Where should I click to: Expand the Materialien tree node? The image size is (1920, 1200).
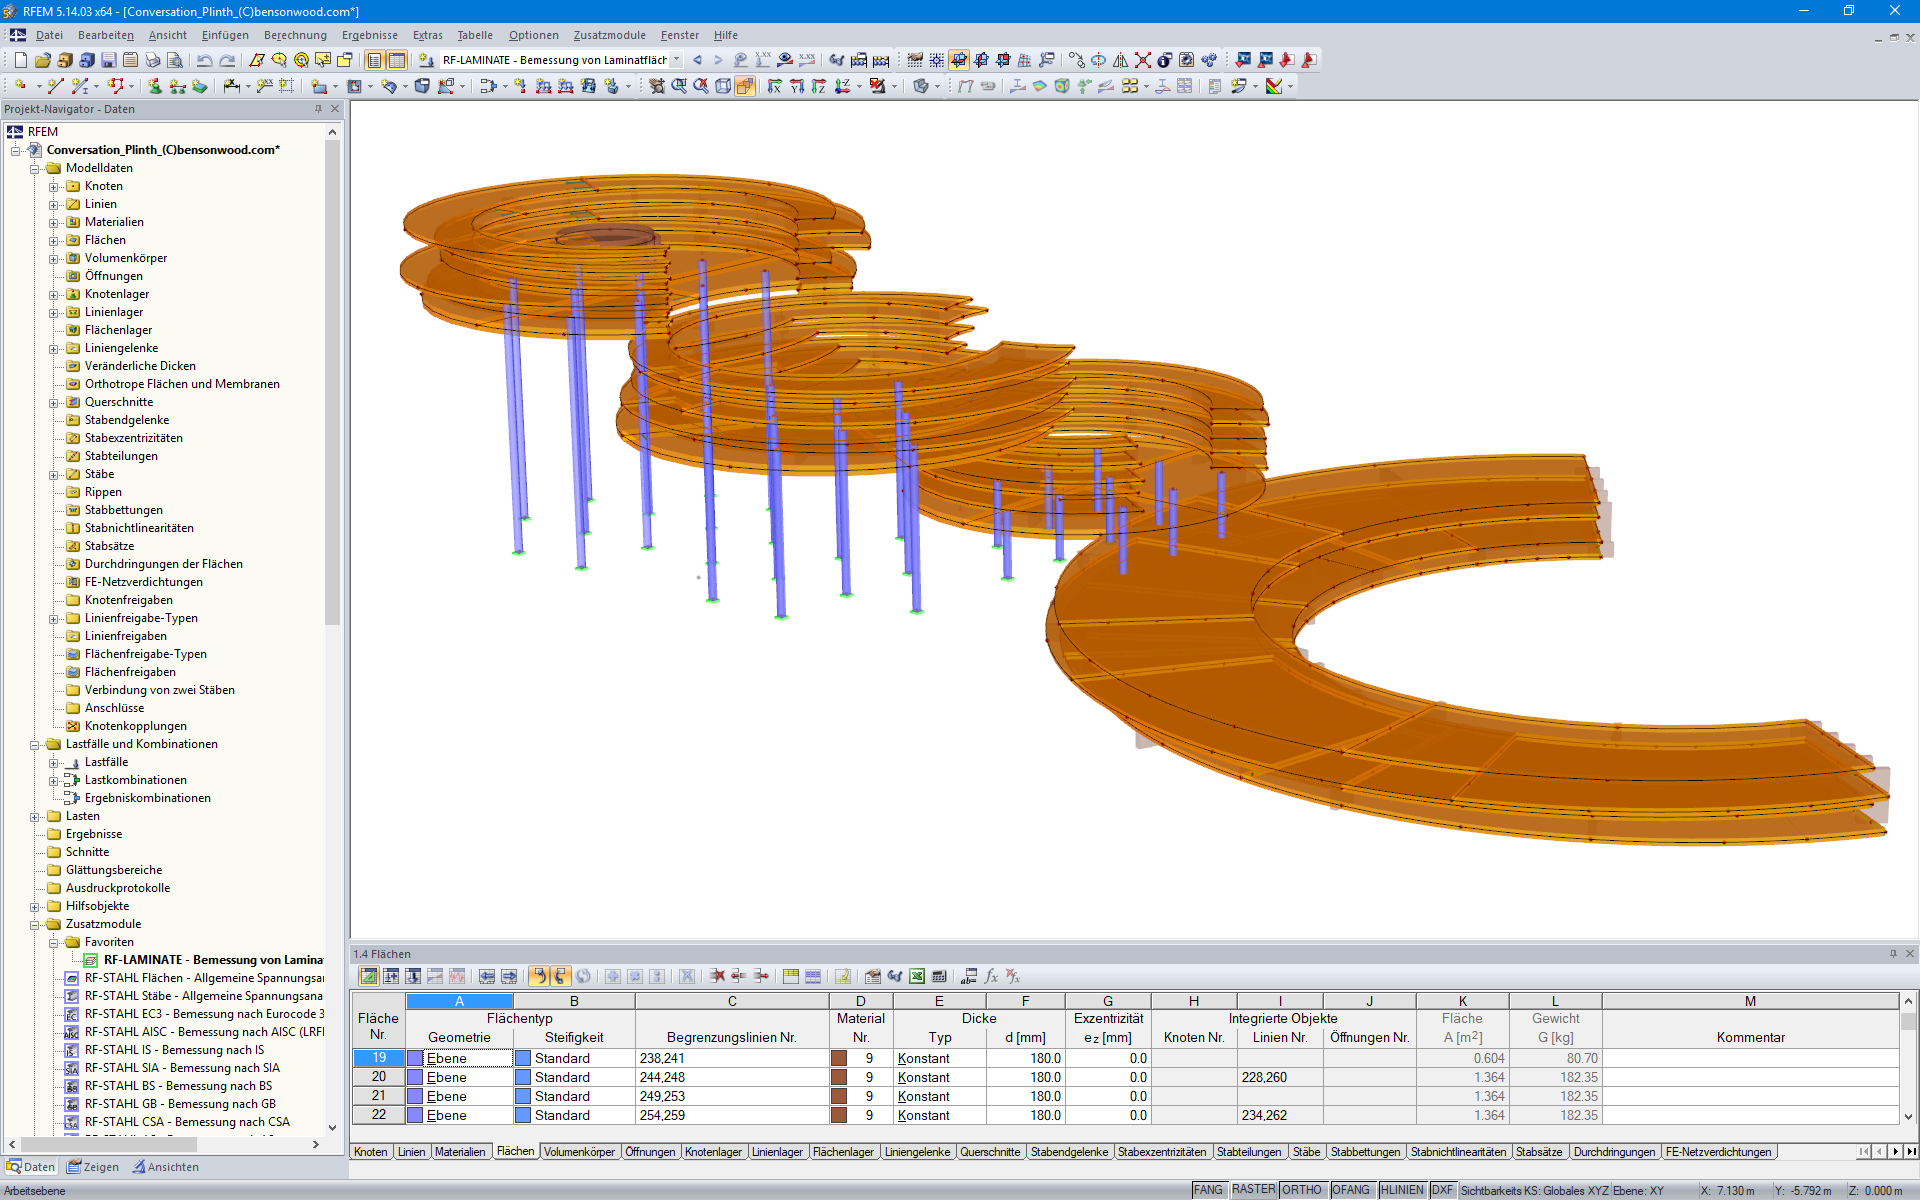53,222
